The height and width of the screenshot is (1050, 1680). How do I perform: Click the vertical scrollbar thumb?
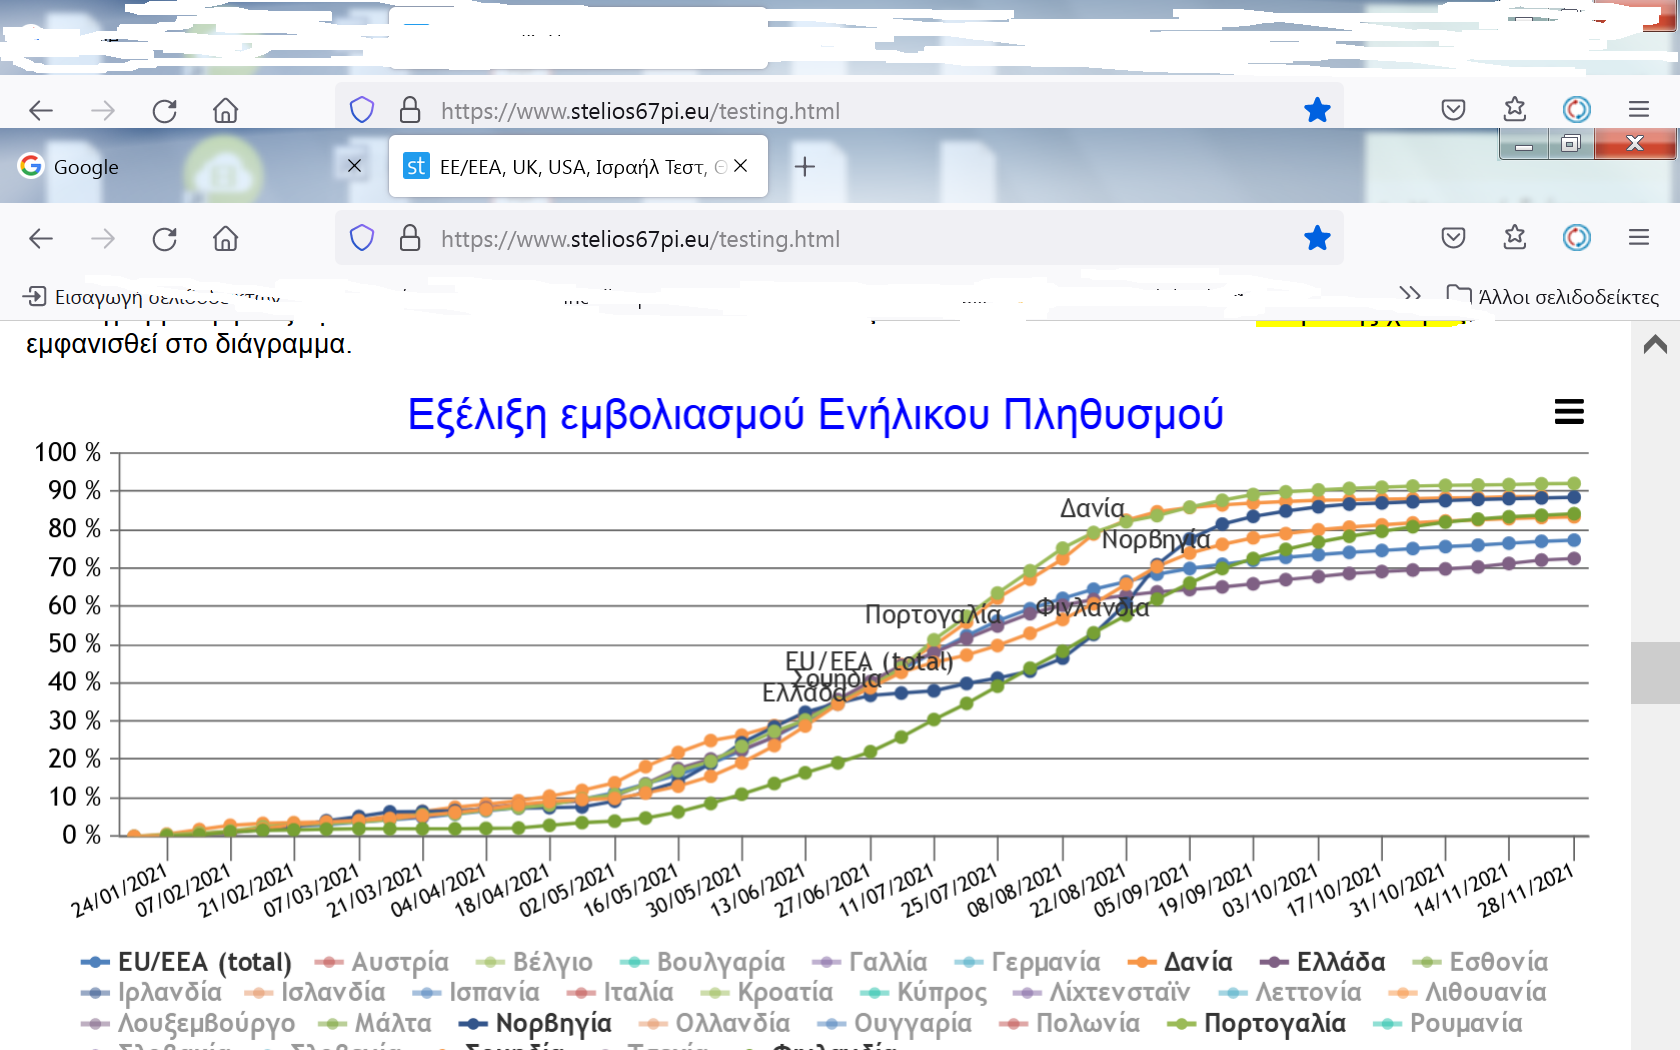[x=1655, y=673]
